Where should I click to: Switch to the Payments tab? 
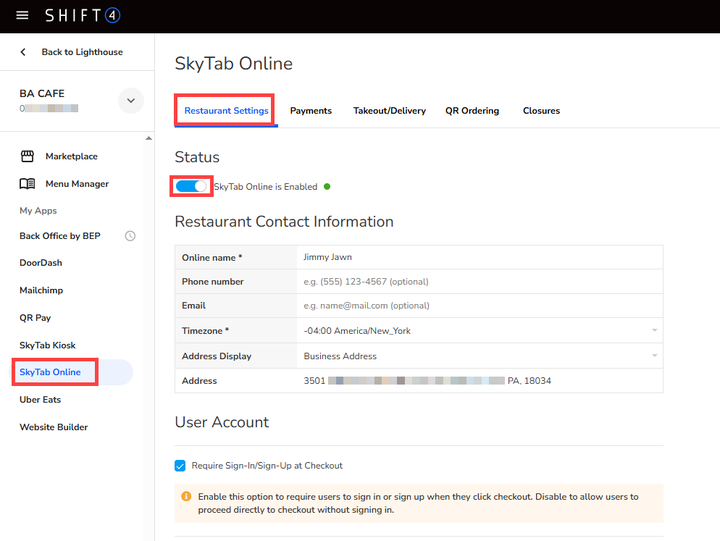(311, 111)
